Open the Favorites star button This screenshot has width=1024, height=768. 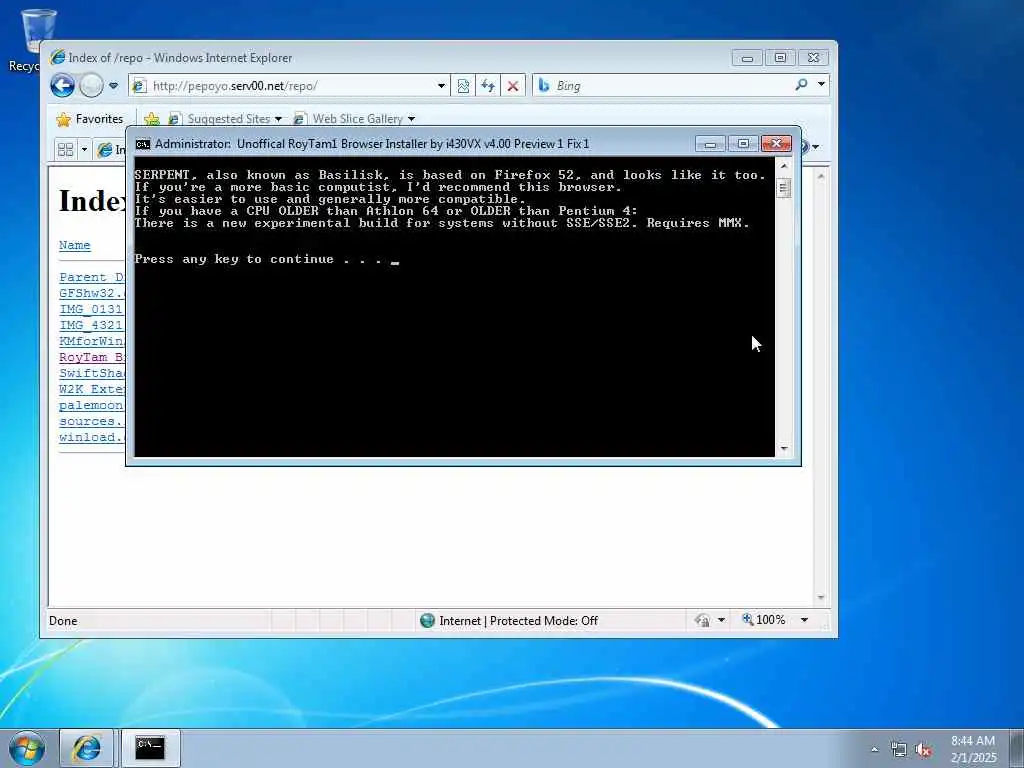click(x=89, y=119)
